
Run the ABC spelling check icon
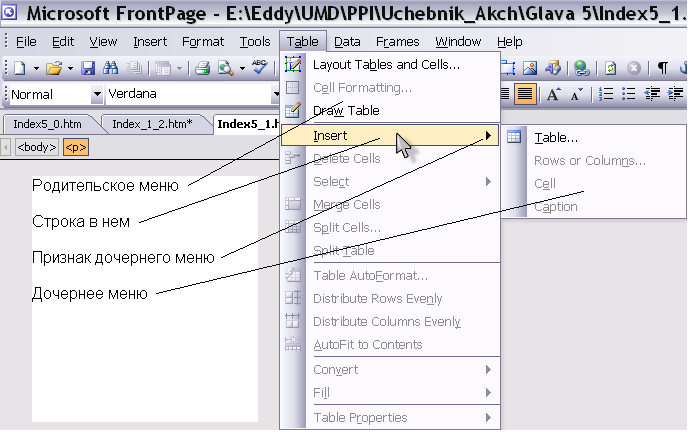260,67
